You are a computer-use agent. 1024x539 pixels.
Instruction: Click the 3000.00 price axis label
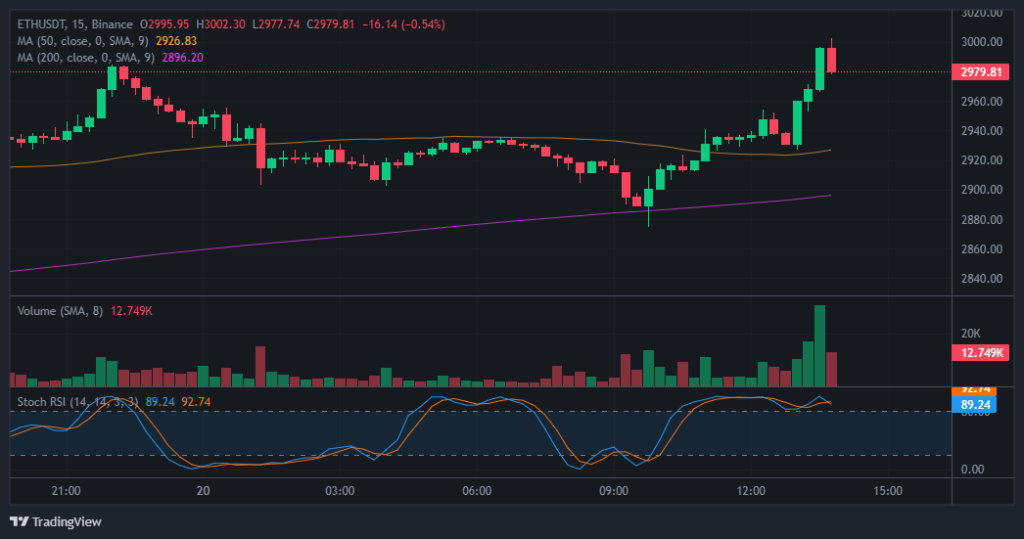pyautogui.click(x=981, y=42)
